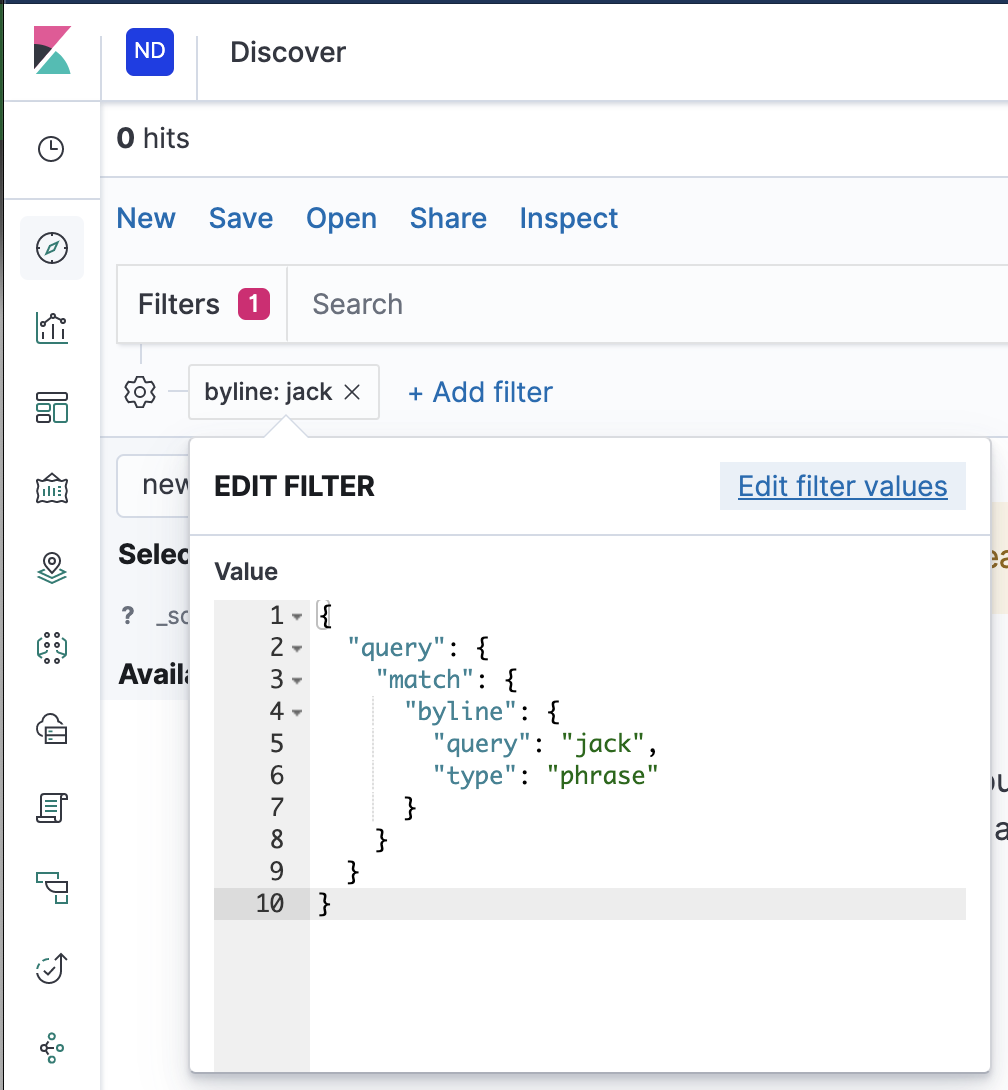Open the Canvas icon

point(52,487)
